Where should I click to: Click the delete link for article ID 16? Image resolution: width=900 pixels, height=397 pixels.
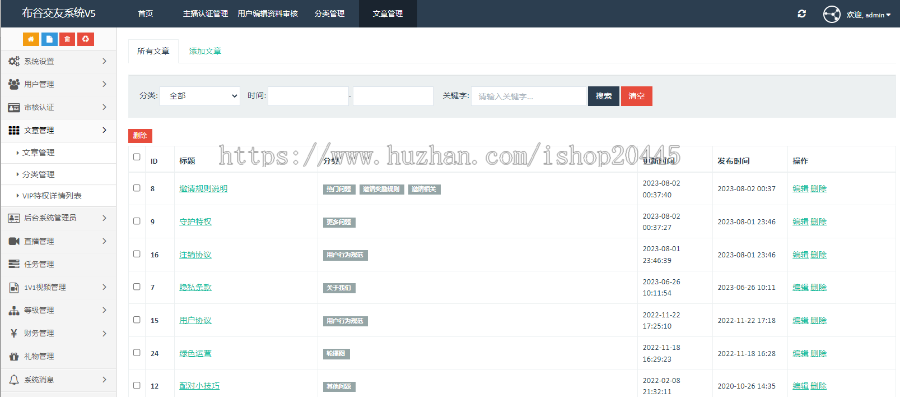818,254
